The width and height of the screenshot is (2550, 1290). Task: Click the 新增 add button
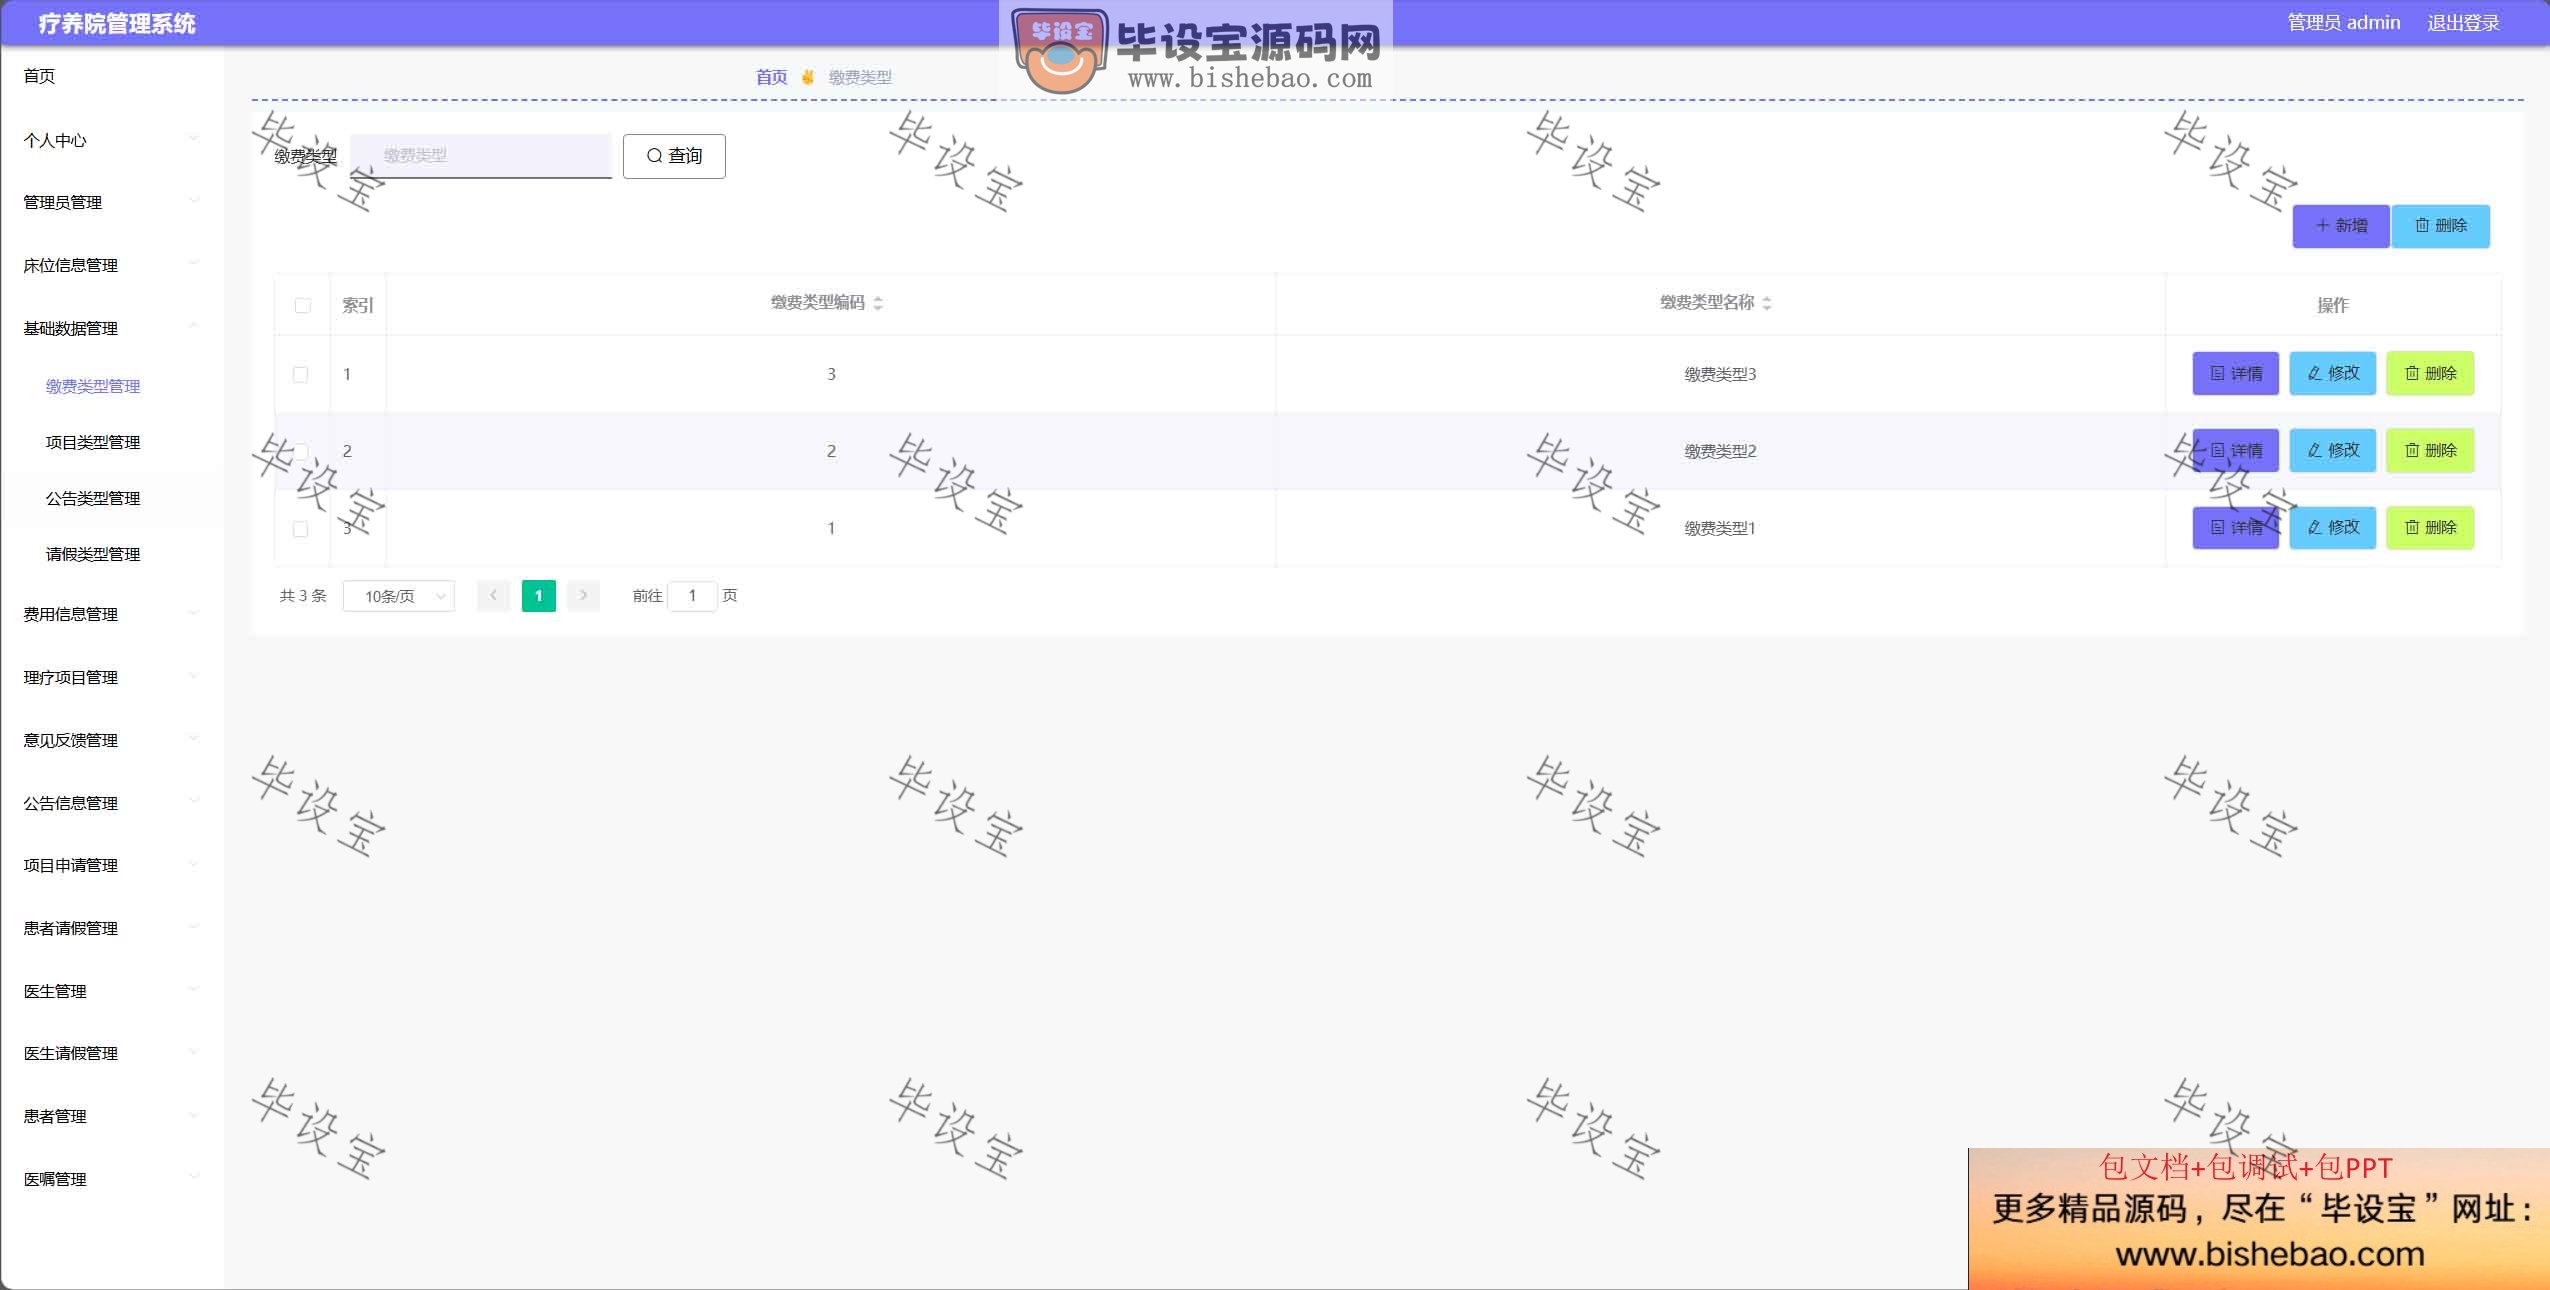tap(2341, 226)
